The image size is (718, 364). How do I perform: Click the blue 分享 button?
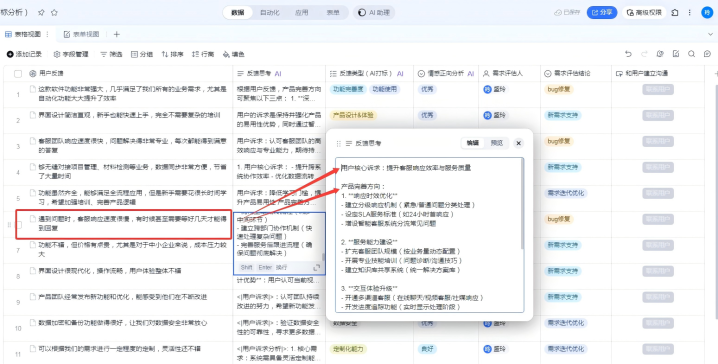pyautogui.click(x=602, y=12)
